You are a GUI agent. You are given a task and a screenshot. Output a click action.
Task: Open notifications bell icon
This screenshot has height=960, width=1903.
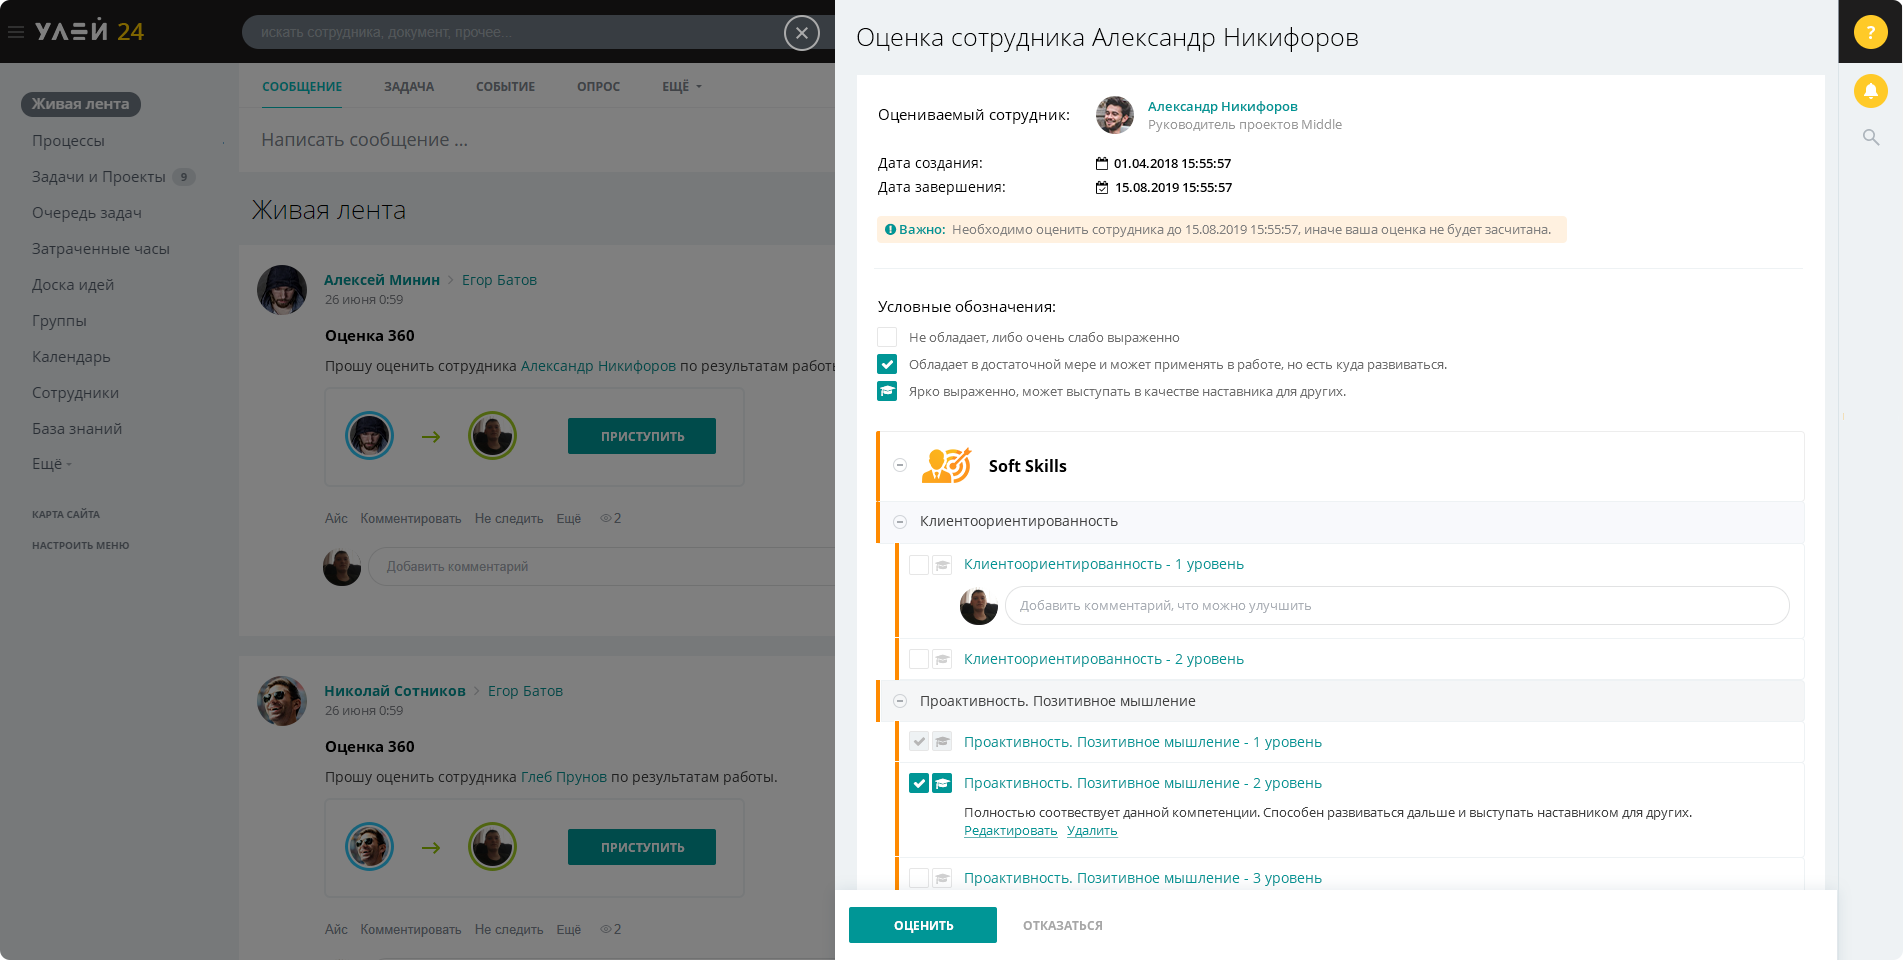1870,91
